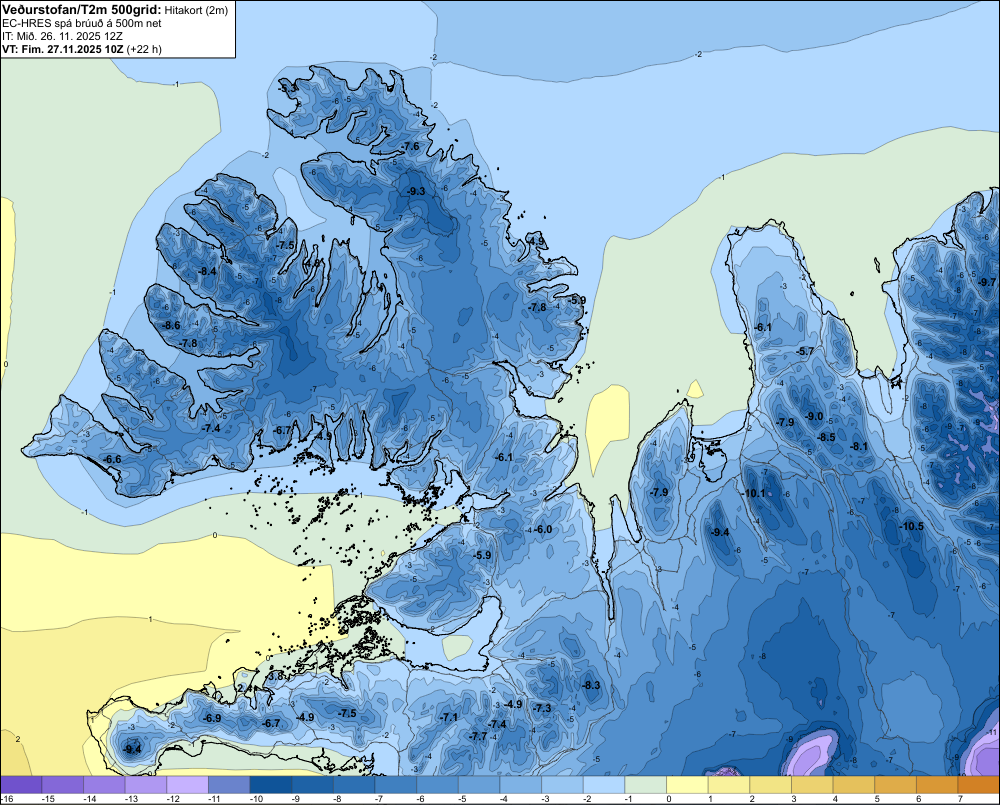
Task: Click the -9.0 temperature value on the map
Action: (x=814, y=417)
